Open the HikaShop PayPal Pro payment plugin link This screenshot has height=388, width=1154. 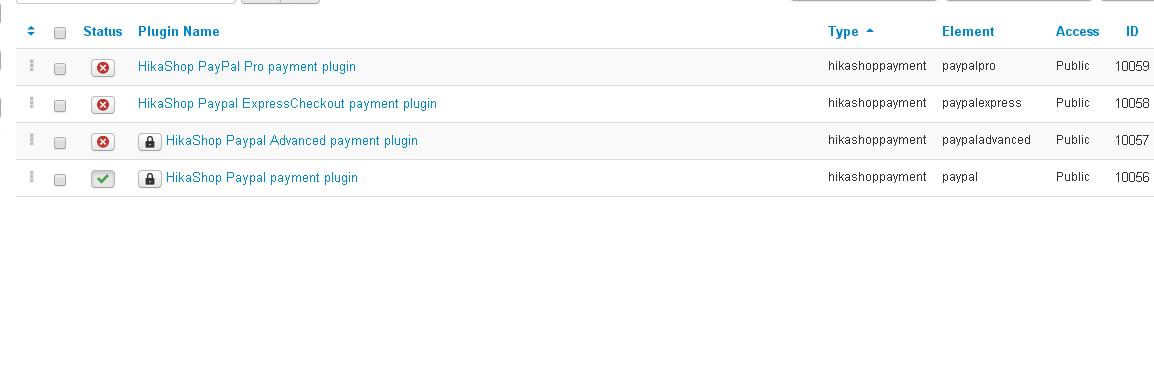click(247, 66)
